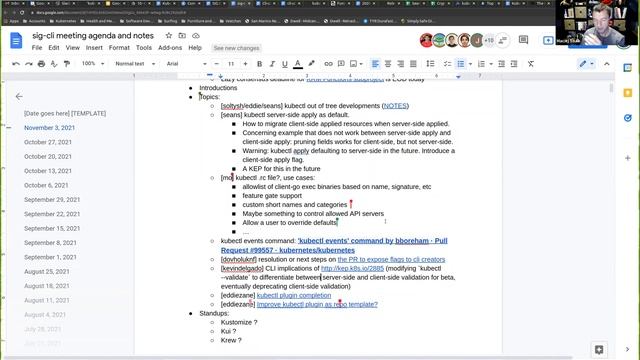Jump to November 3, 2021 in the outline
Image resolution: width=640 pixels, height=360 pixels.
click(49, 128)
